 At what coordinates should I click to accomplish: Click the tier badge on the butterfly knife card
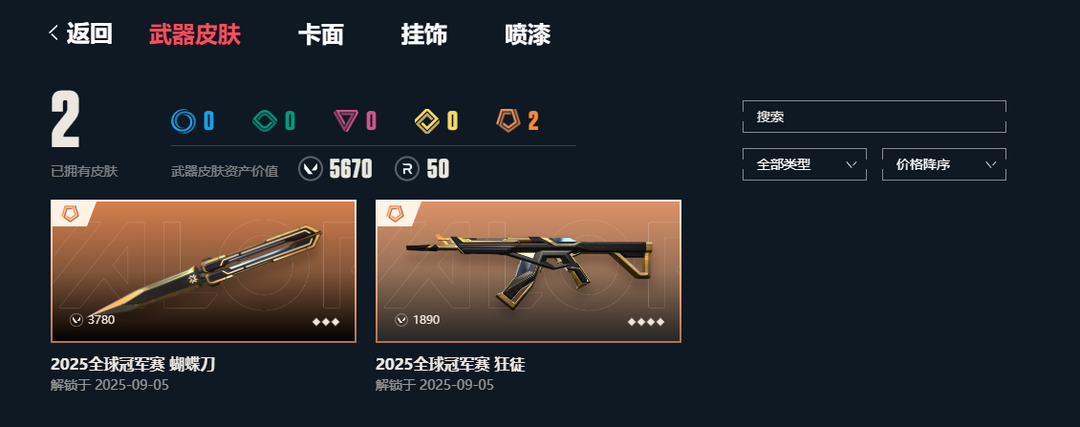[70, 214]
